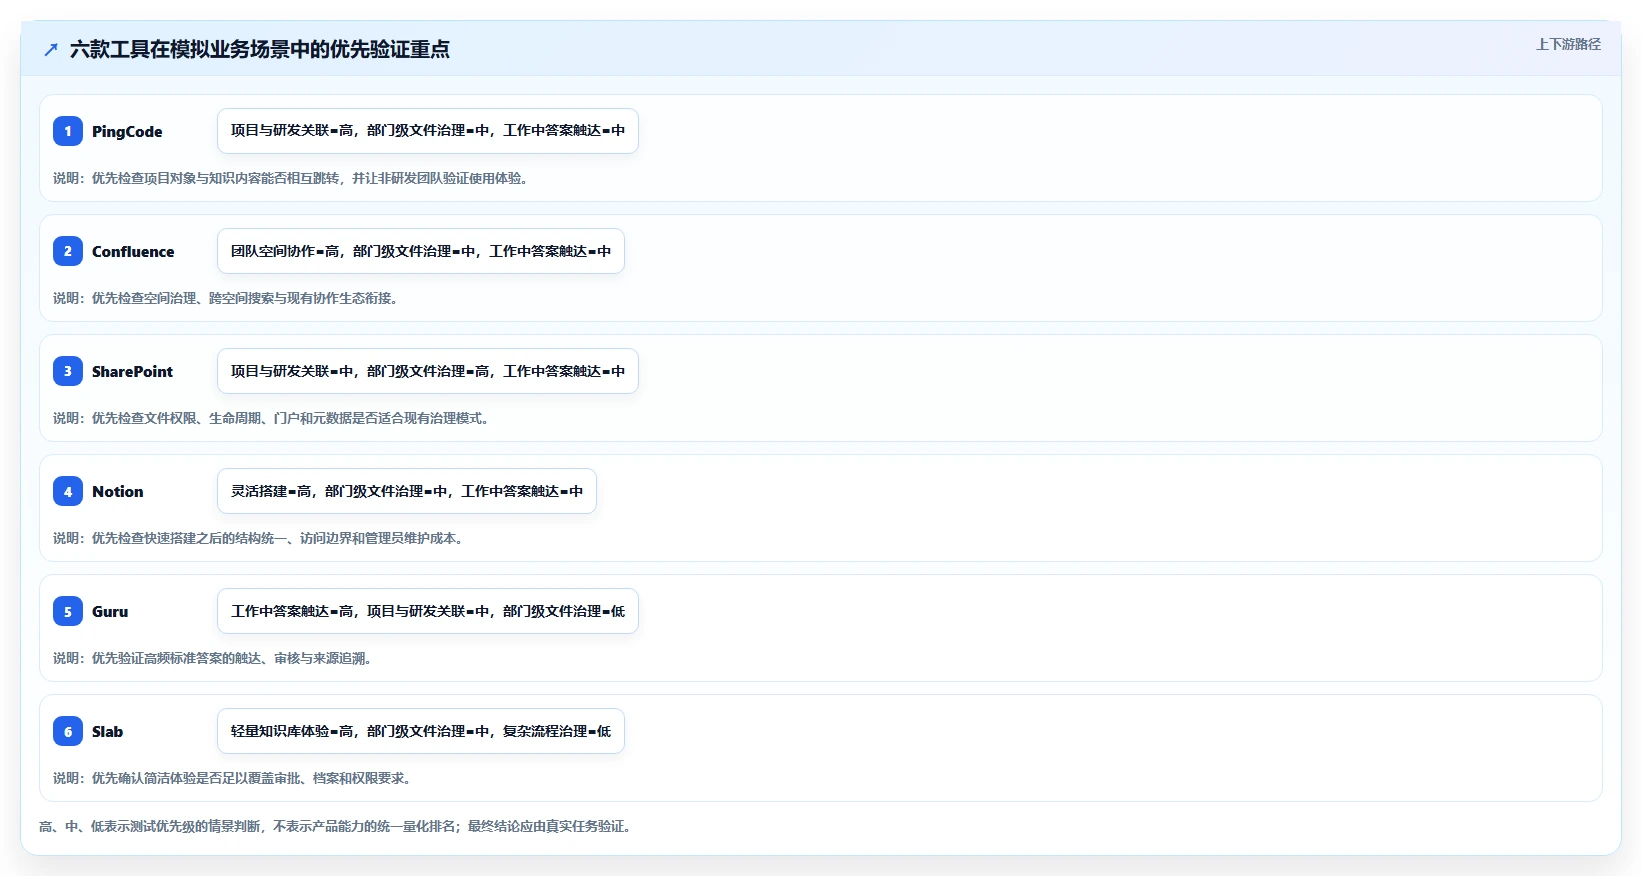Click Confluence's rating box 团队空间协作=高
This screenshot has height=876, width=1642.
(x=421, y=251)
